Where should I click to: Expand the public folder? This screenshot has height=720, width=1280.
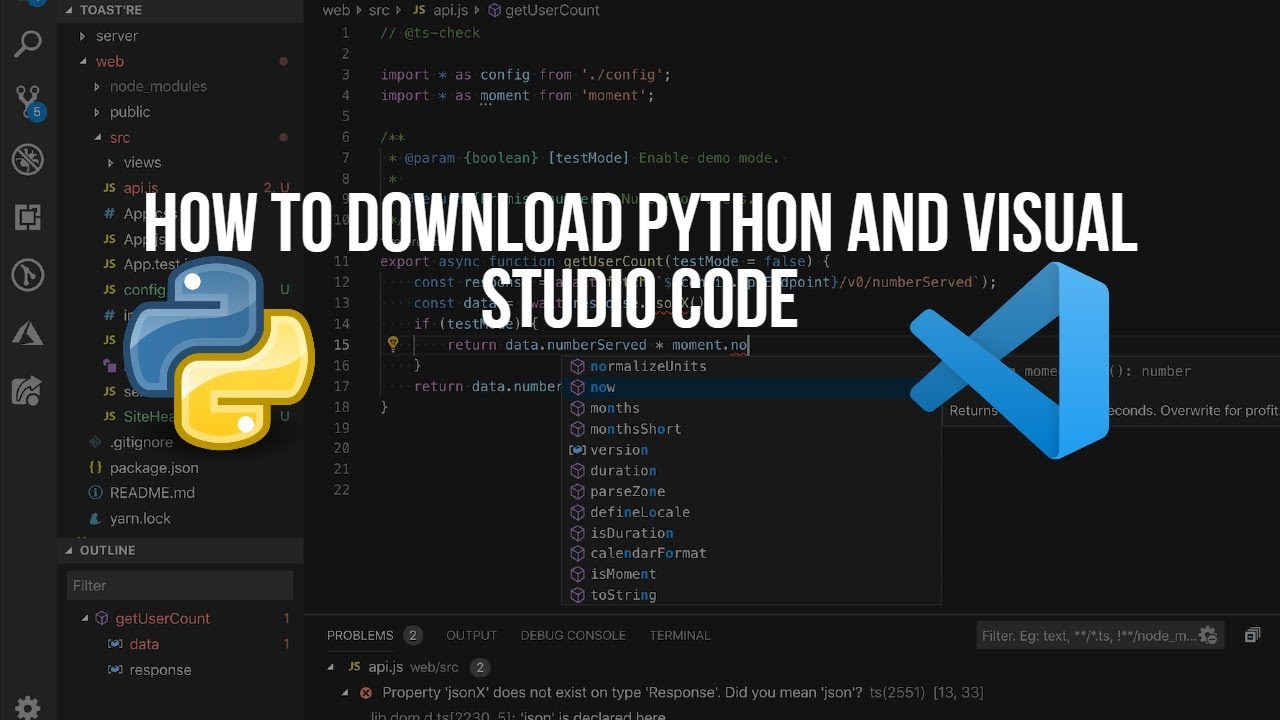(x=97, y=112)
